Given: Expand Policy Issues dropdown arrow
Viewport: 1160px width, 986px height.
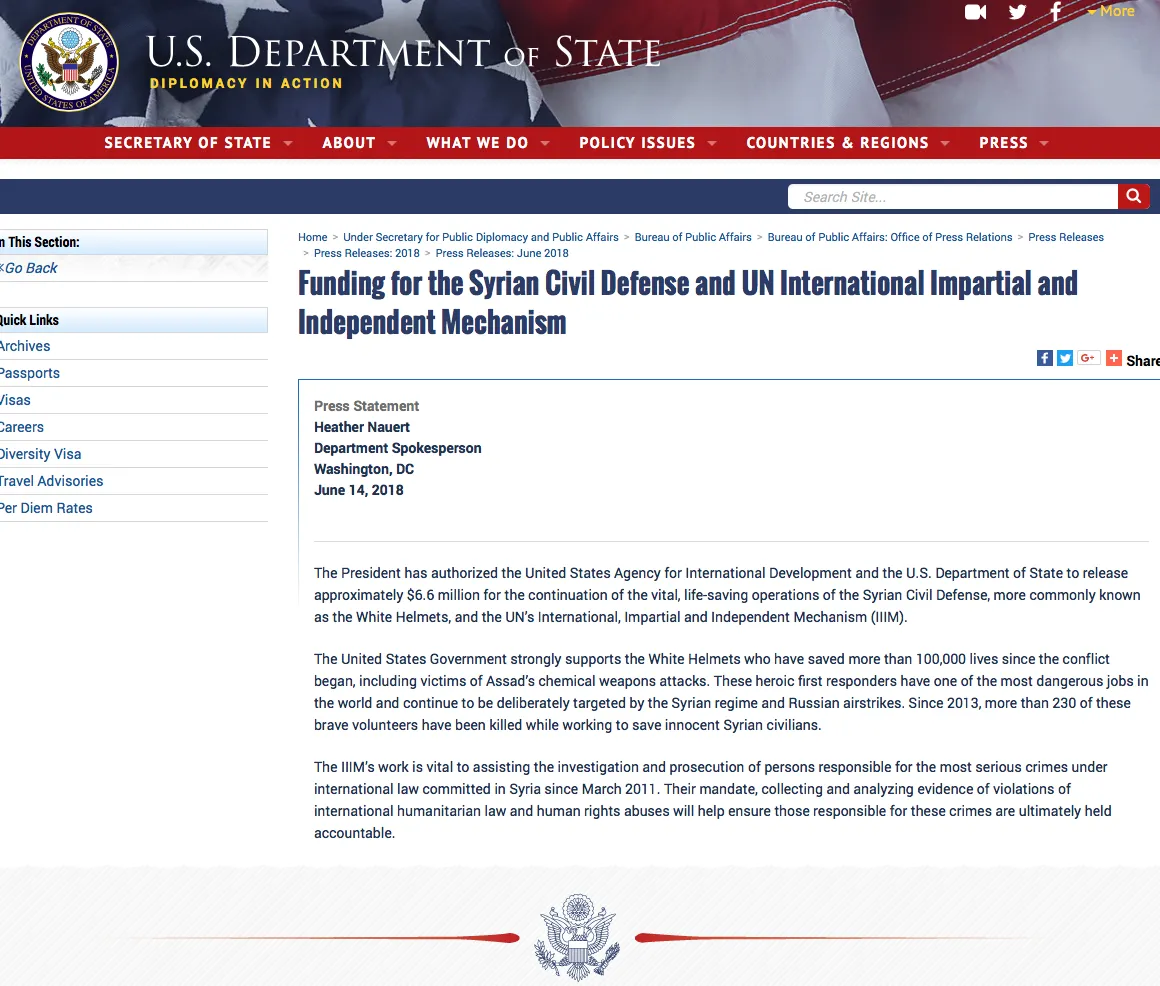Looking at the screenshot, I should pos(712,143).
